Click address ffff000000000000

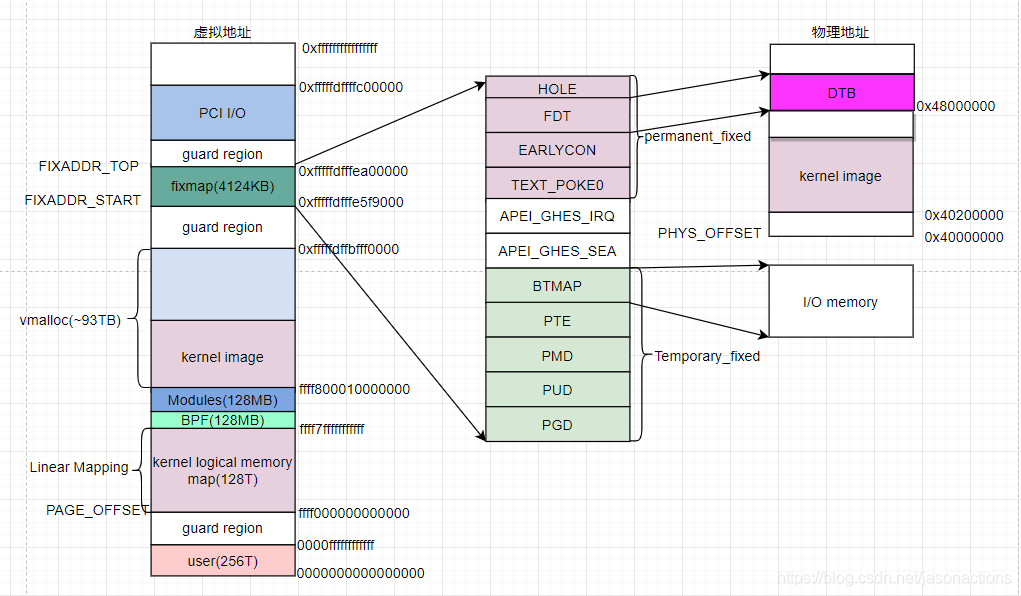(354, 513)
